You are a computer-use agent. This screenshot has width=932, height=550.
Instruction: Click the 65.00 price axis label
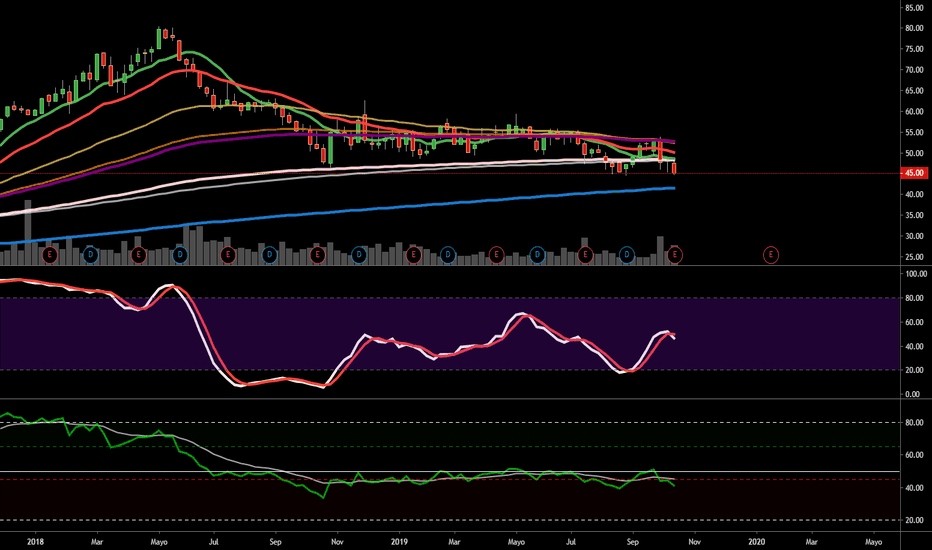click(914, 91)
